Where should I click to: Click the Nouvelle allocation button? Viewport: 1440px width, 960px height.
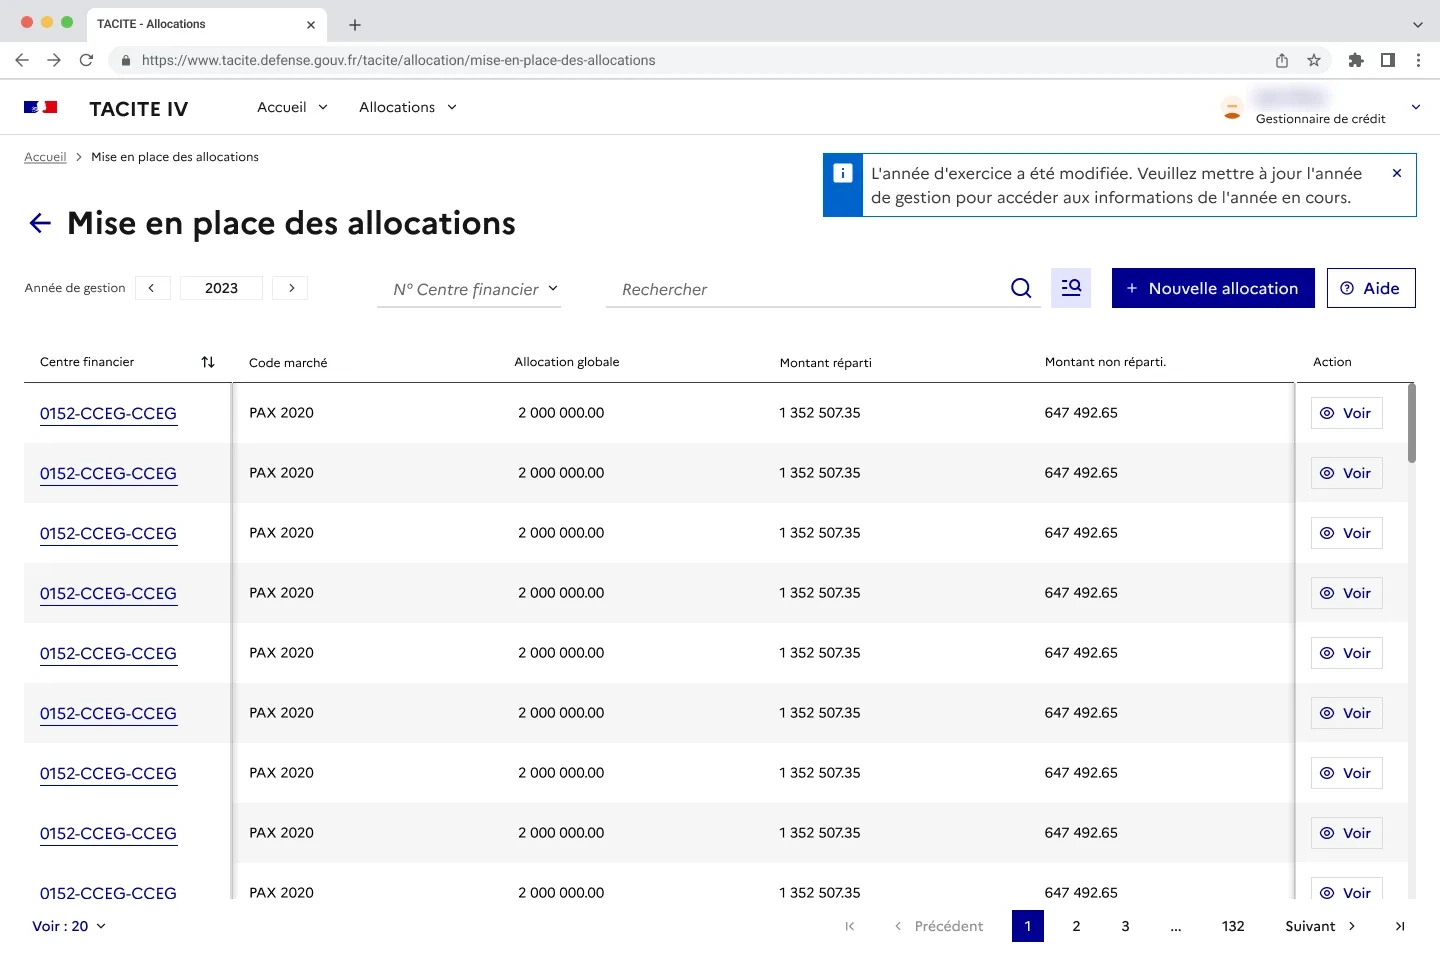(x=1213, y=288)
